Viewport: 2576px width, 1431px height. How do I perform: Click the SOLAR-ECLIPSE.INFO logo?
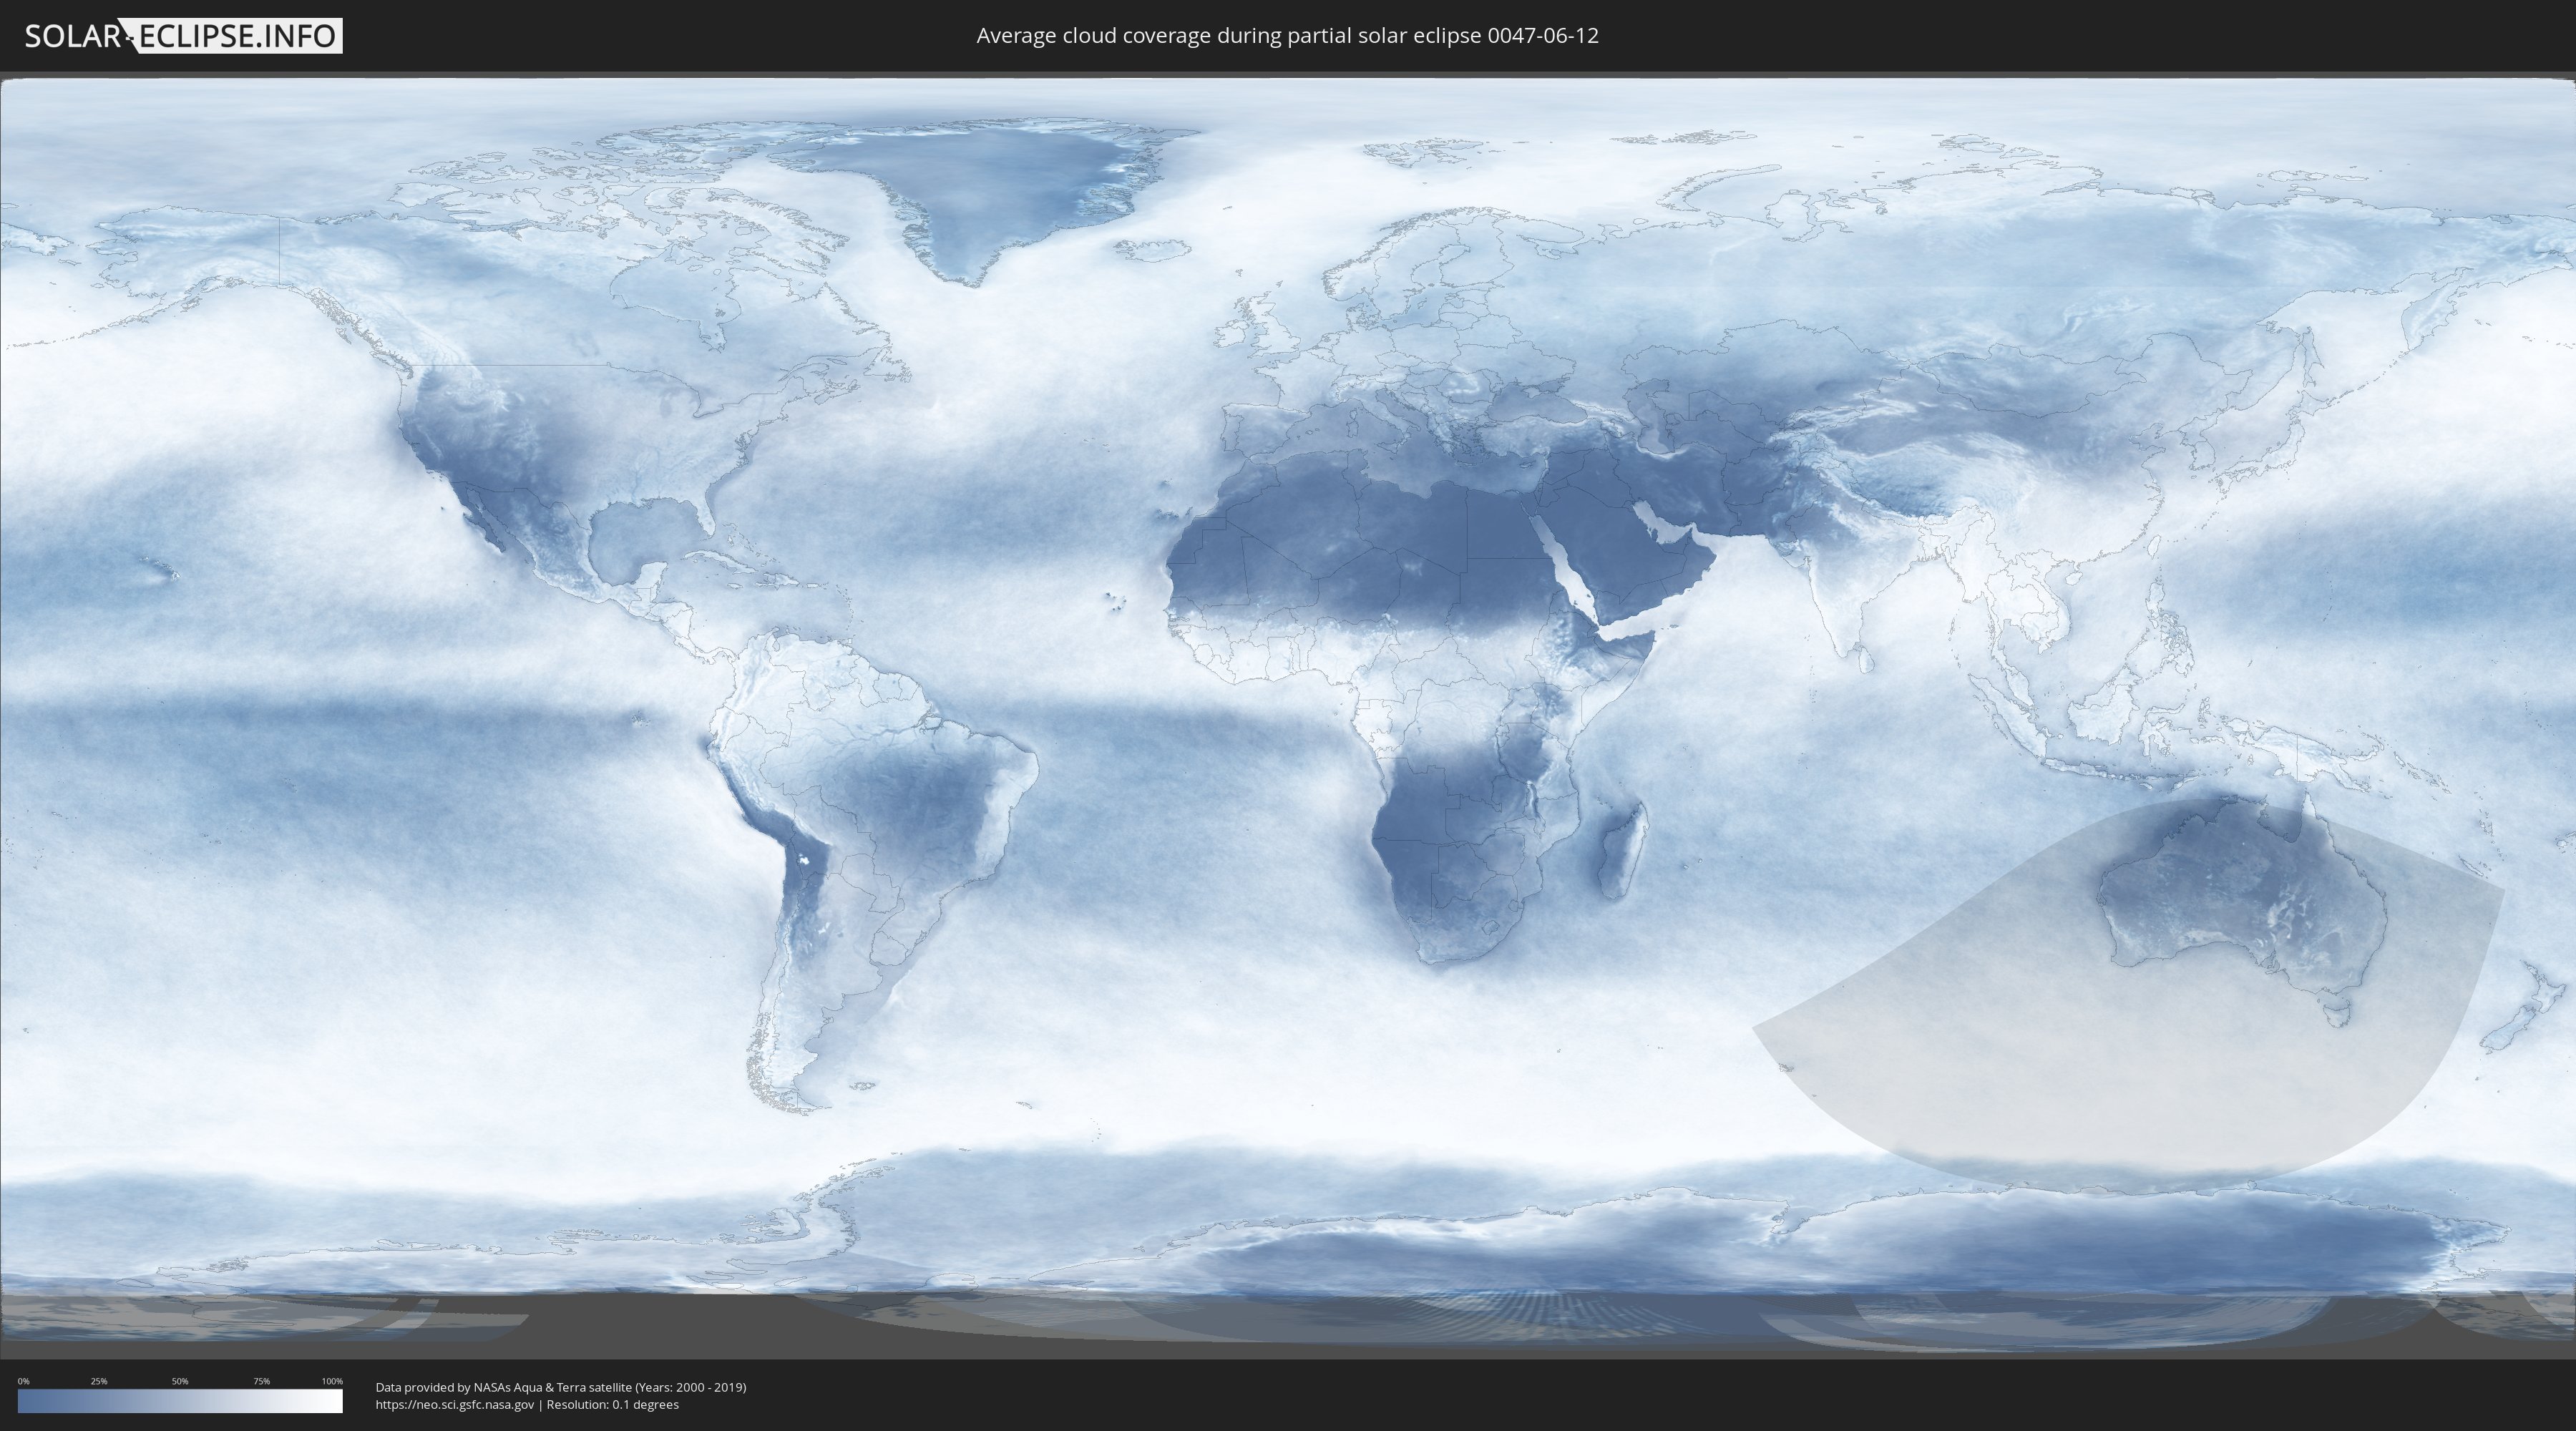tap(183, 36)
